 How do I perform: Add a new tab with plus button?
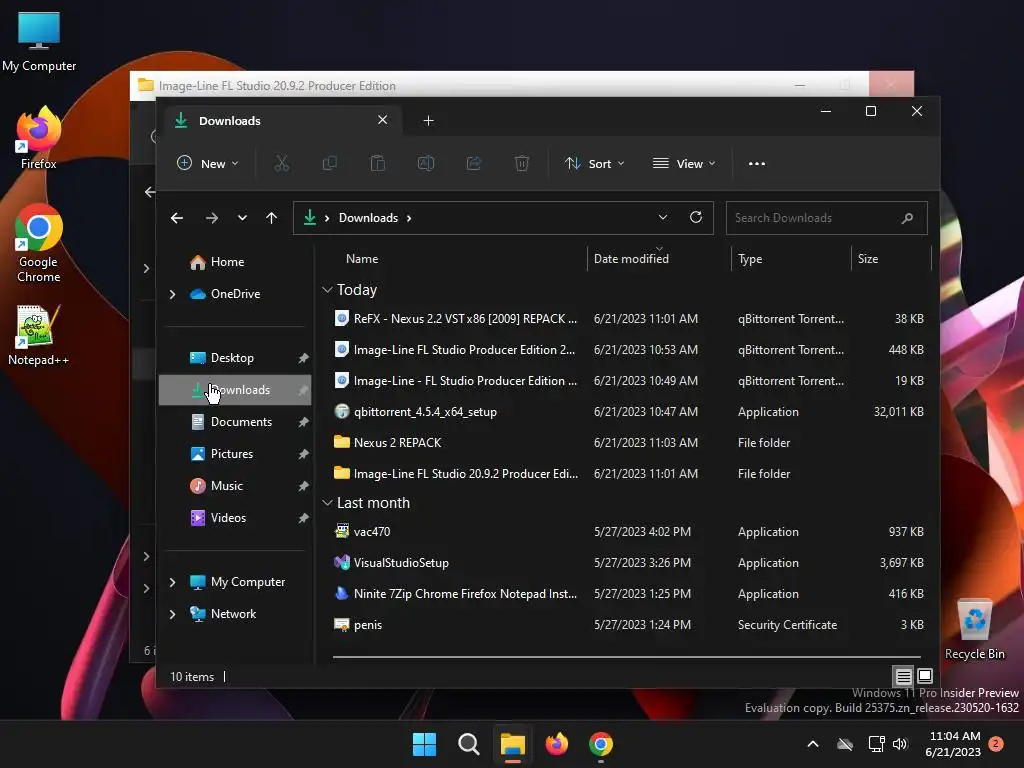428,121
